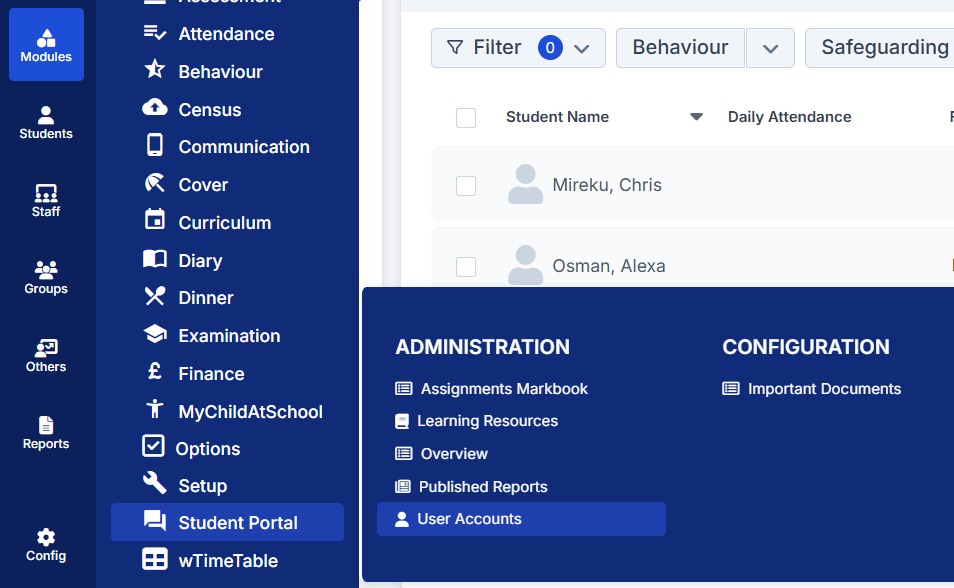The height and width of the screenshot is (588, 954).
Task: Select the checkbox for Osman, Alexa
Action: click(466, 266)
